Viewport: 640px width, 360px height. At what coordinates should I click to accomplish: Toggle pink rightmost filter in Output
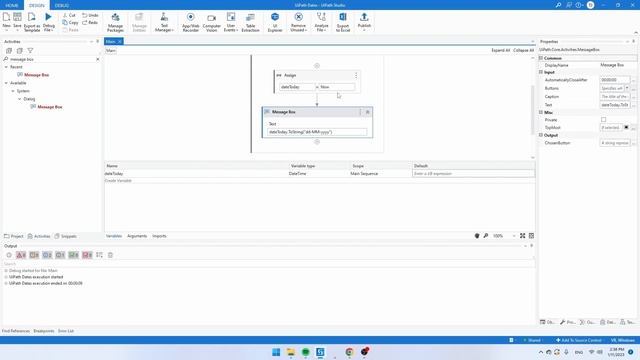87,255
